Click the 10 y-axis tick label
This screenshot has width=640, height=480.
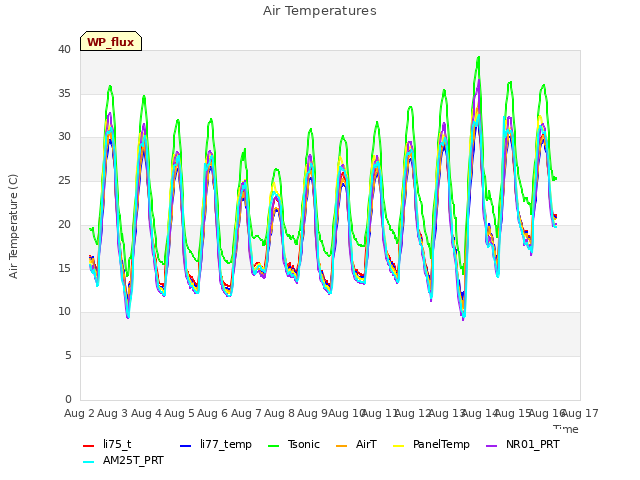(x=64, y=312)
